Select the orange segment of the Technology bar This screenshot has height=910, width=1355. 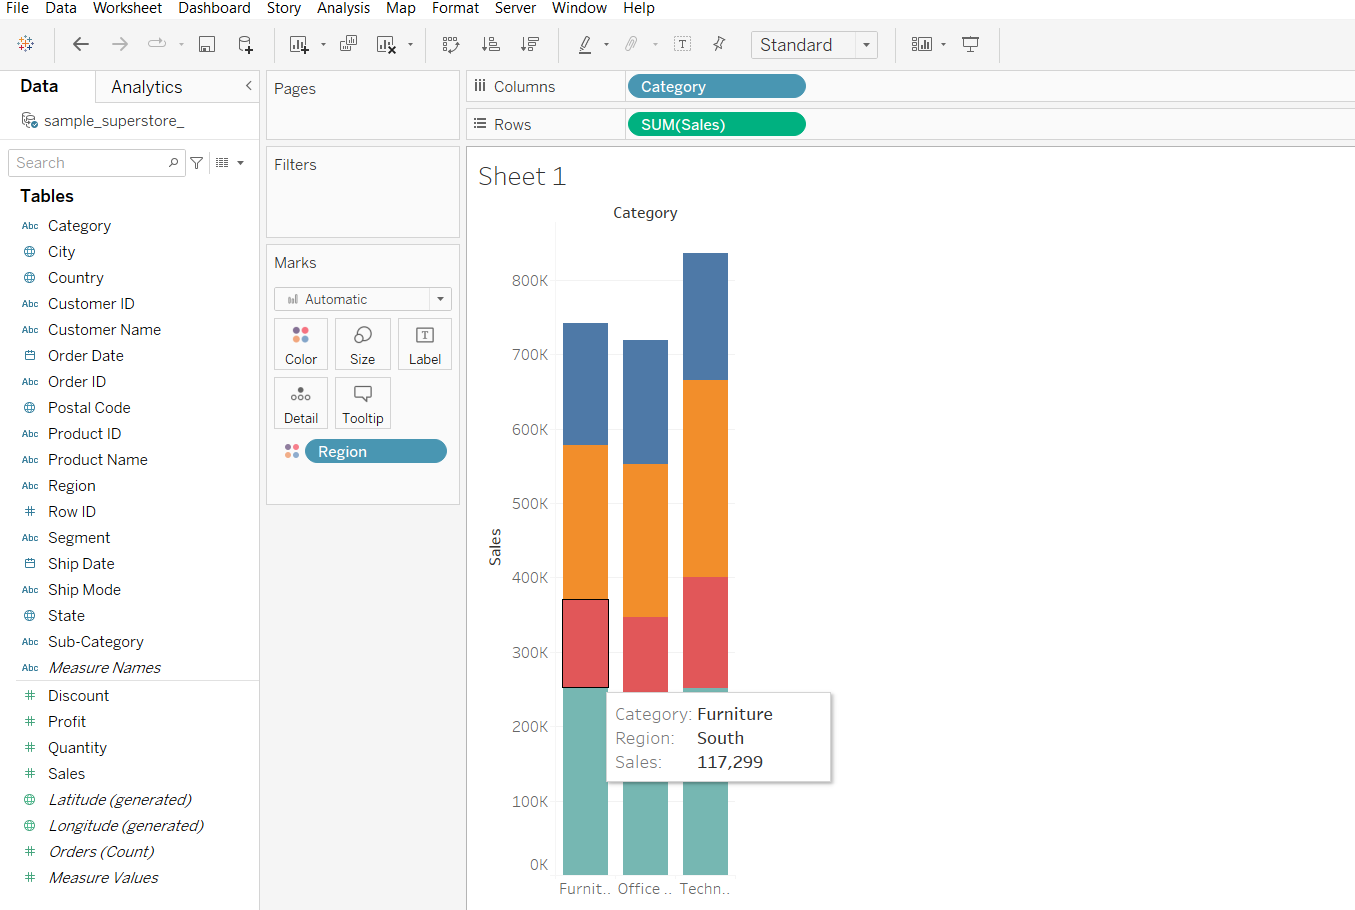pyautogui.click(x=705, y=478)
